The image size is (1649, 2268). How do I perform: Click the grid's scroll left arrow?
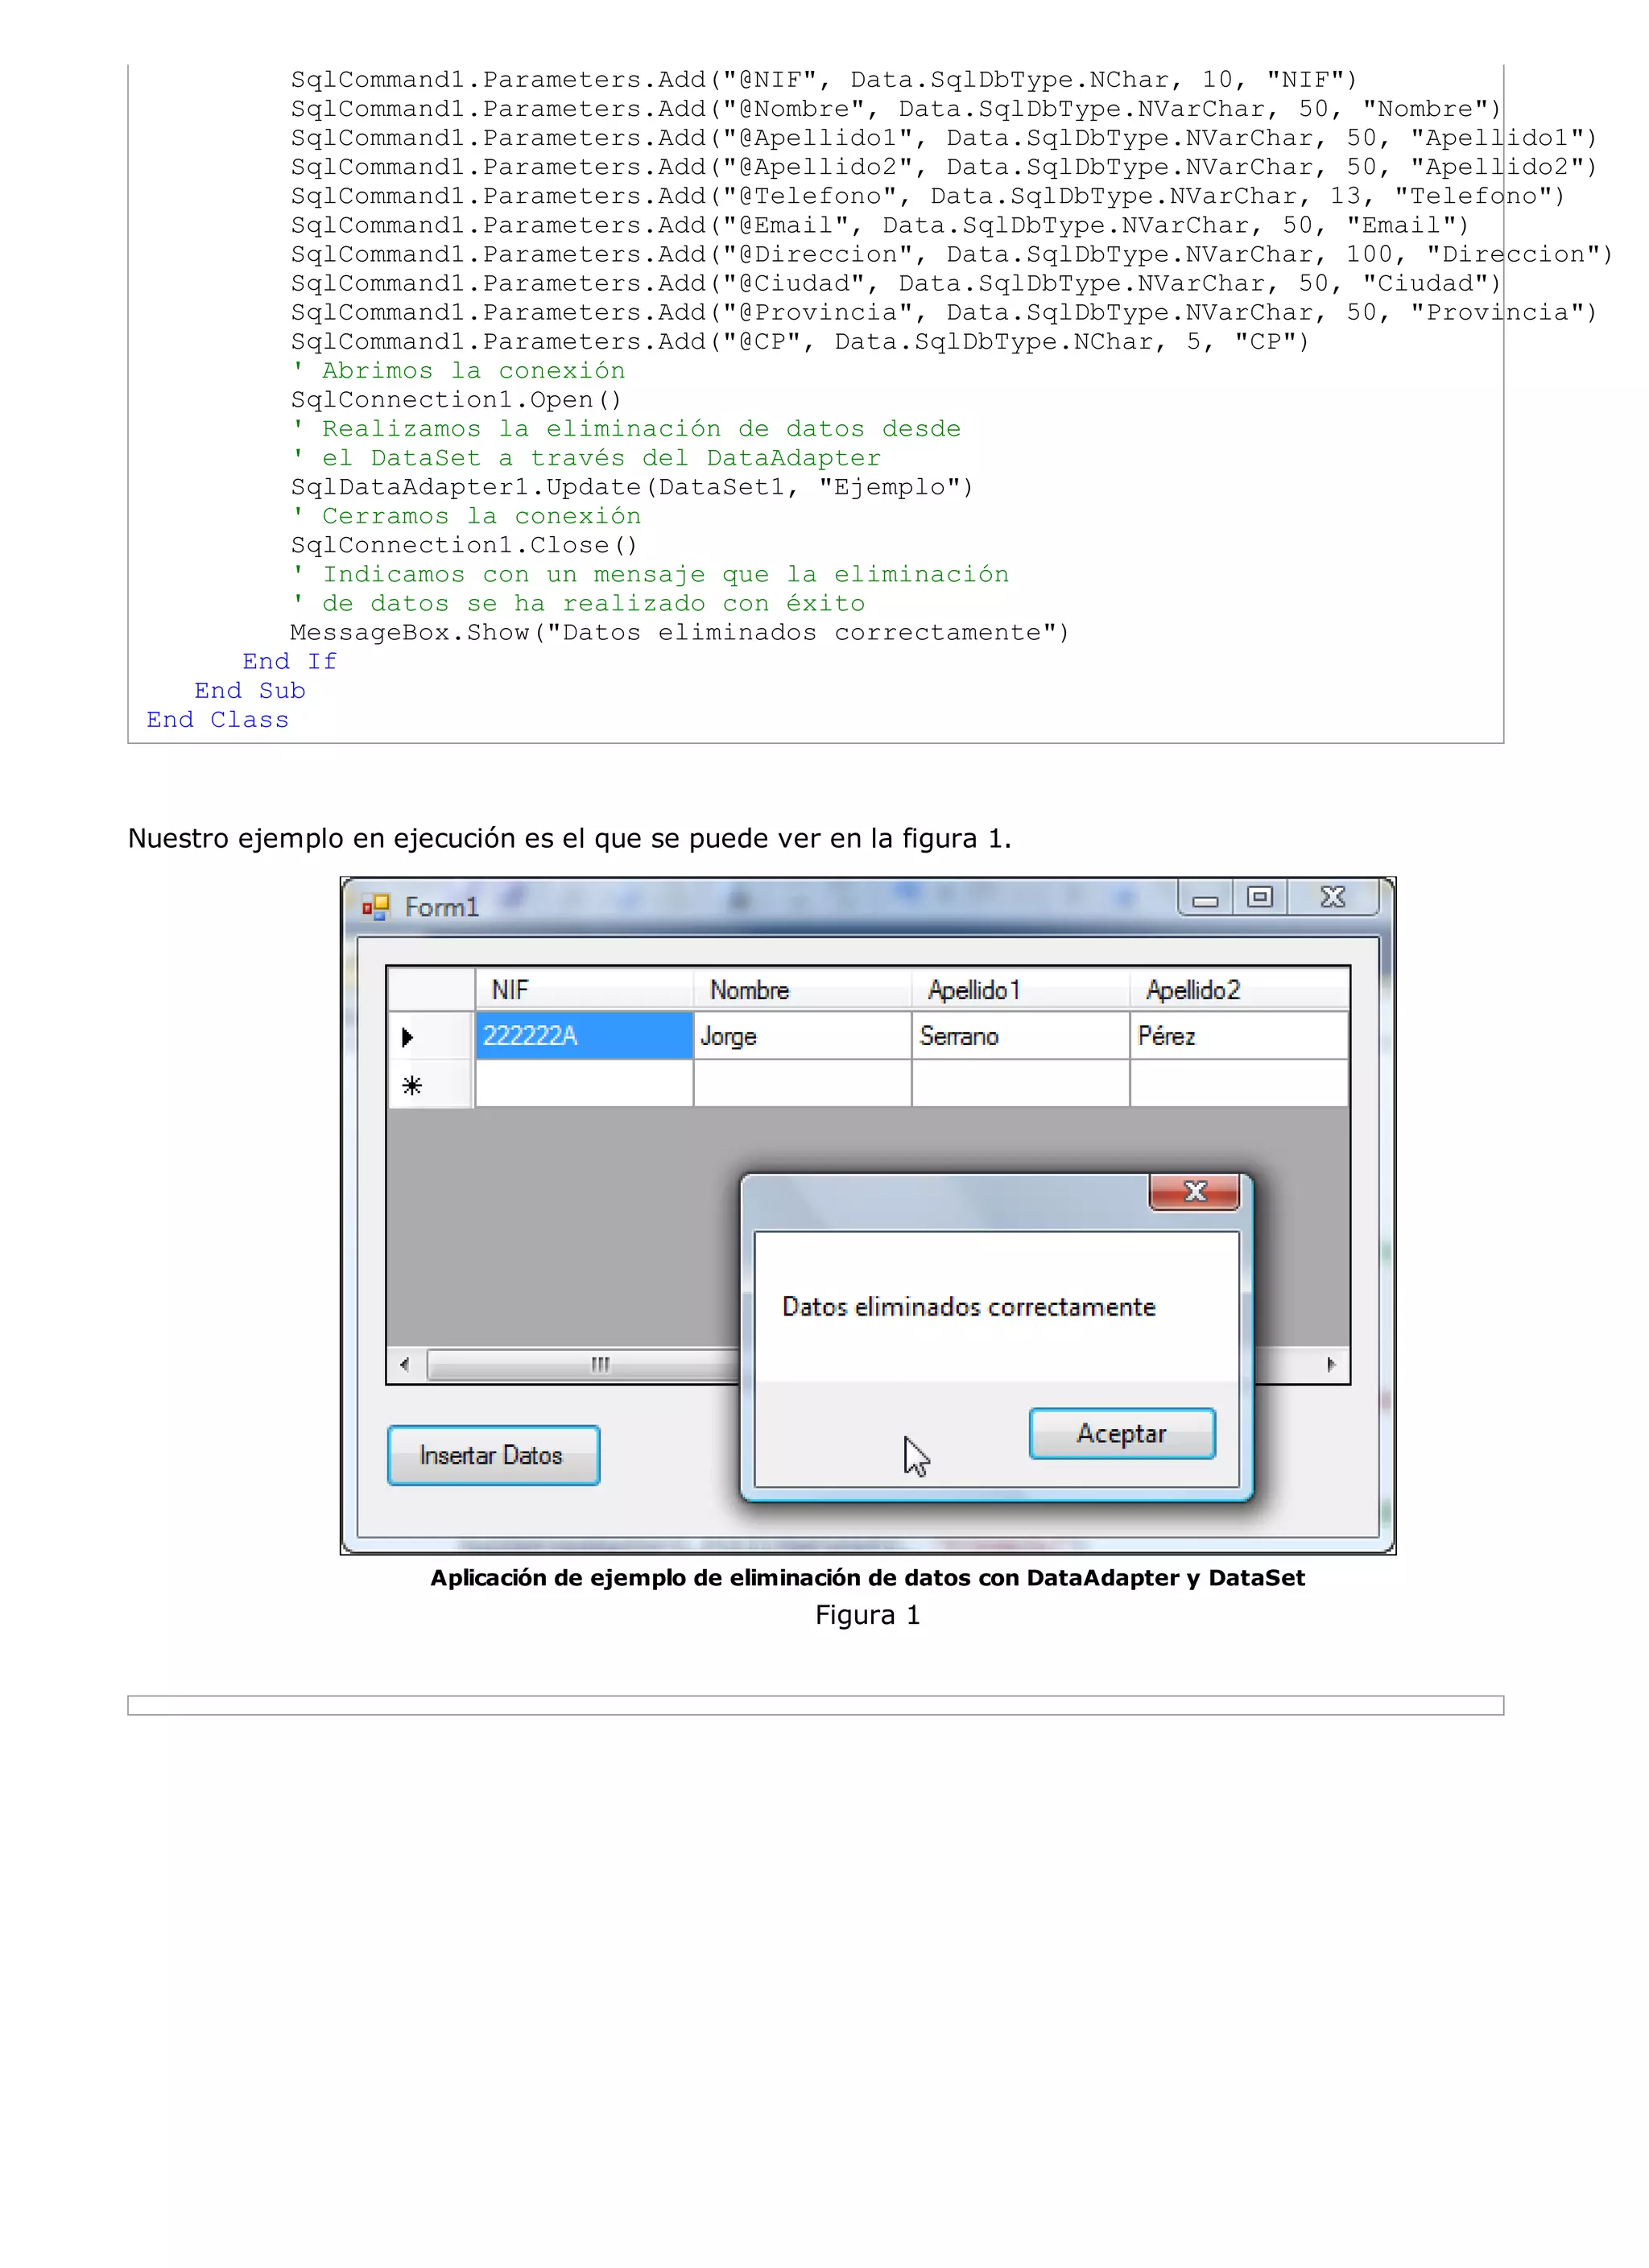click(405, 1364)
